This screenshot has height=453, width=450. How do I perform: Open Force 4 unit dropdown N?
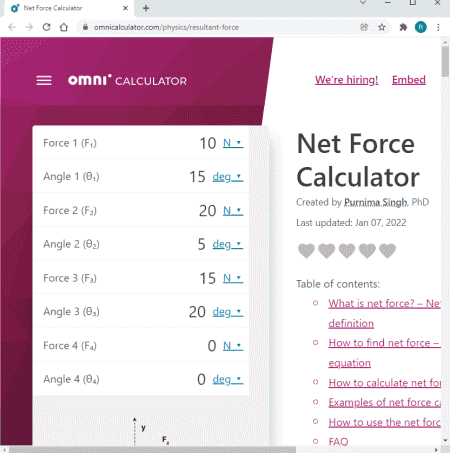point(233,346)
